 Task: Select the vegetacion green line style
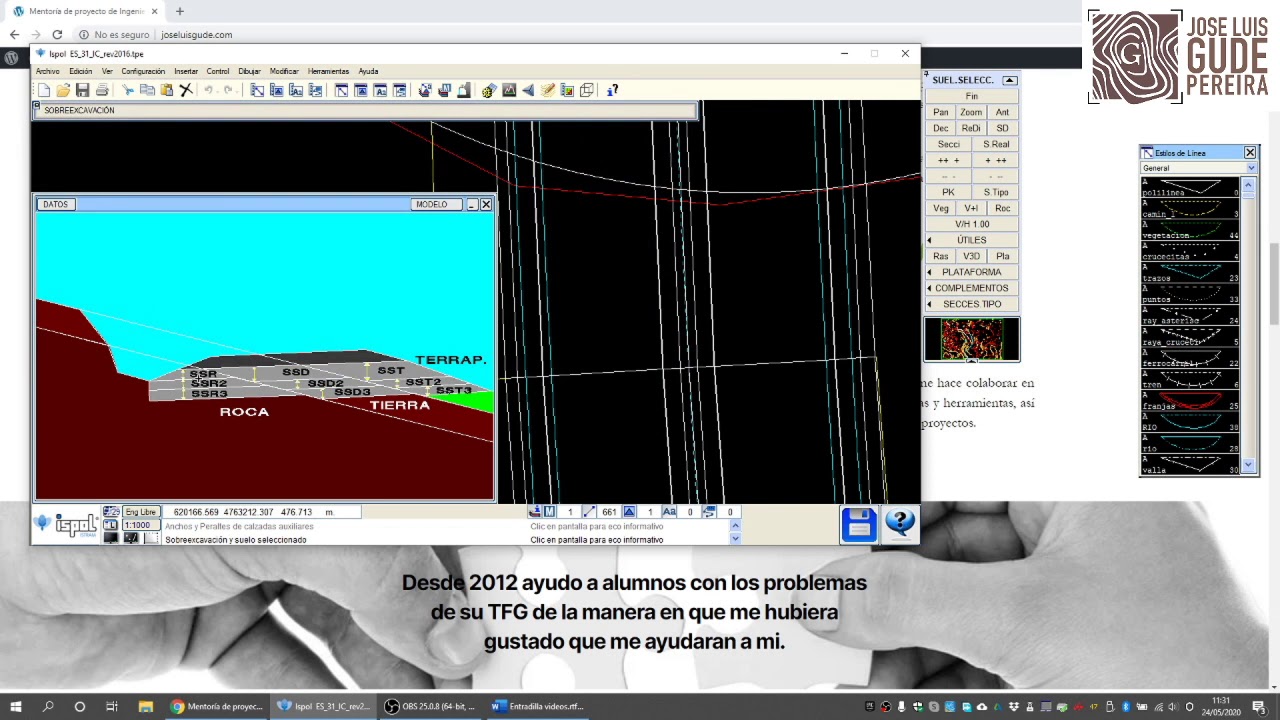click(x=1190, y=229)
